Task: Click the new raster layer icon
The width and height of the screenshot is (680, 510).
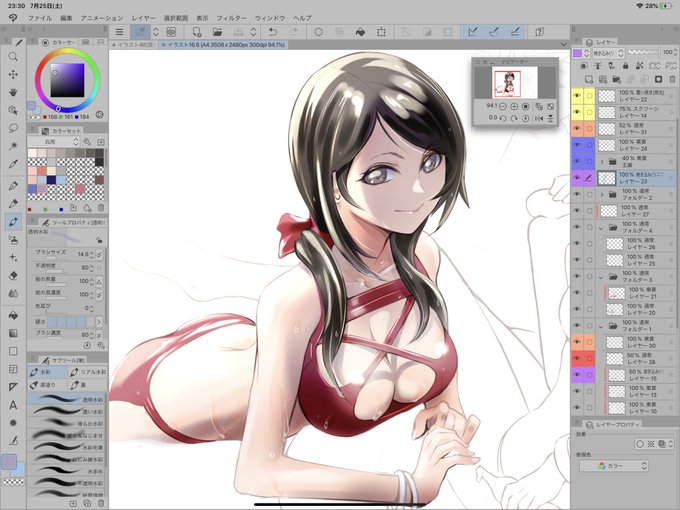Action: [588, 79]
